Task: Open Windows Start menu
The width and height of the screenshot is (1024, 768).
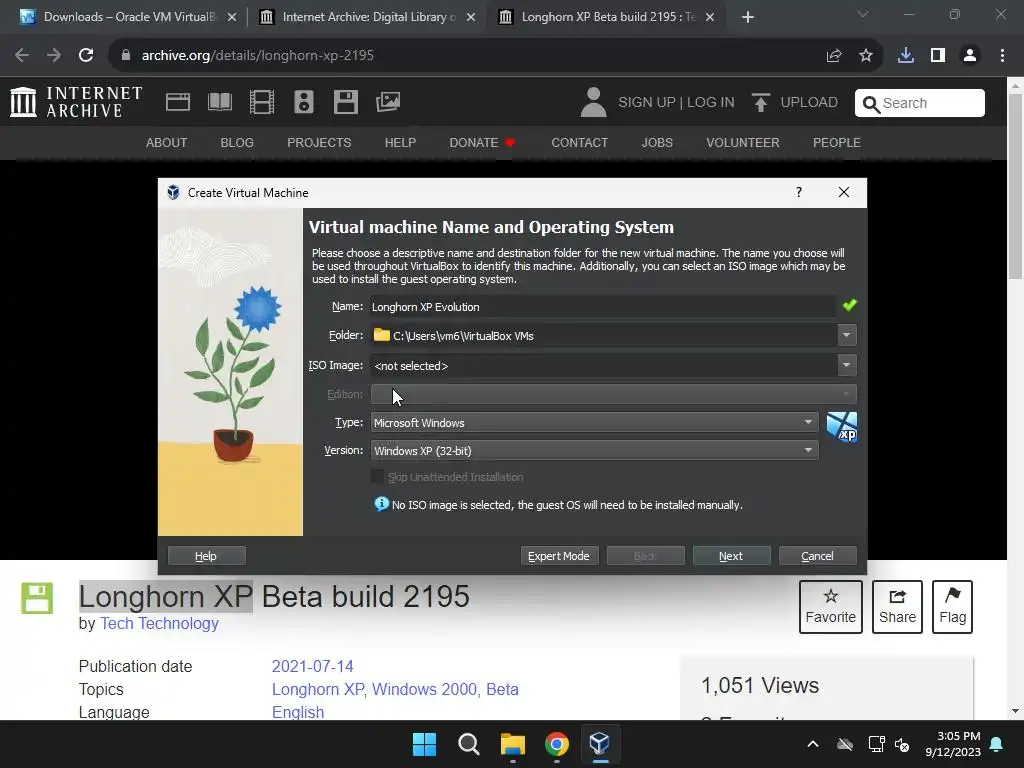Action: tap(424, 744)
